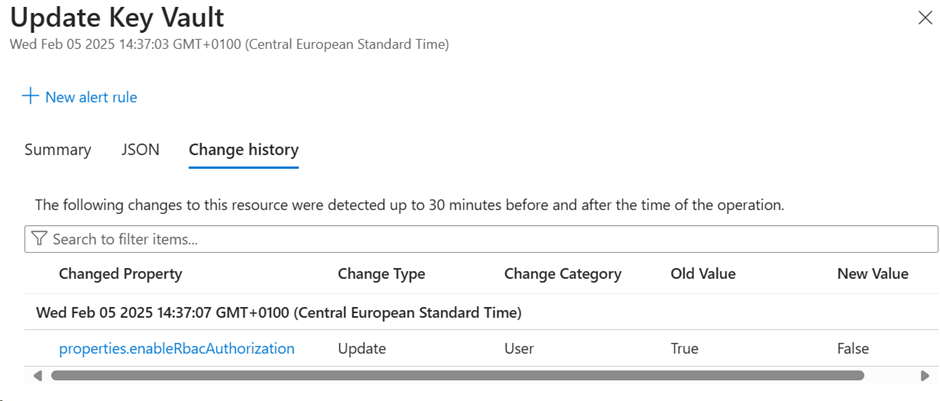
Task: Click the horizontal scrollbar thumb
Action: click(457, 376)
